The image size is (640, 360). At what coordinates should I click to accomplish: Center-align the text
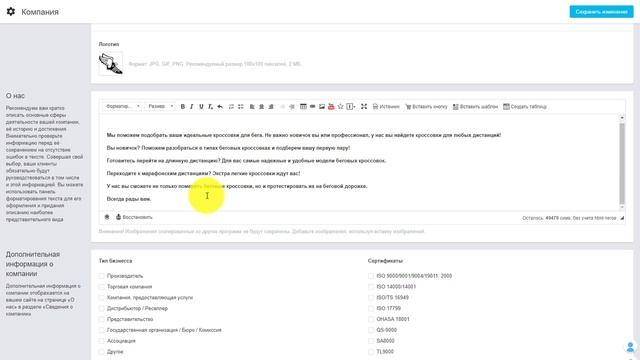click(261, 107)
